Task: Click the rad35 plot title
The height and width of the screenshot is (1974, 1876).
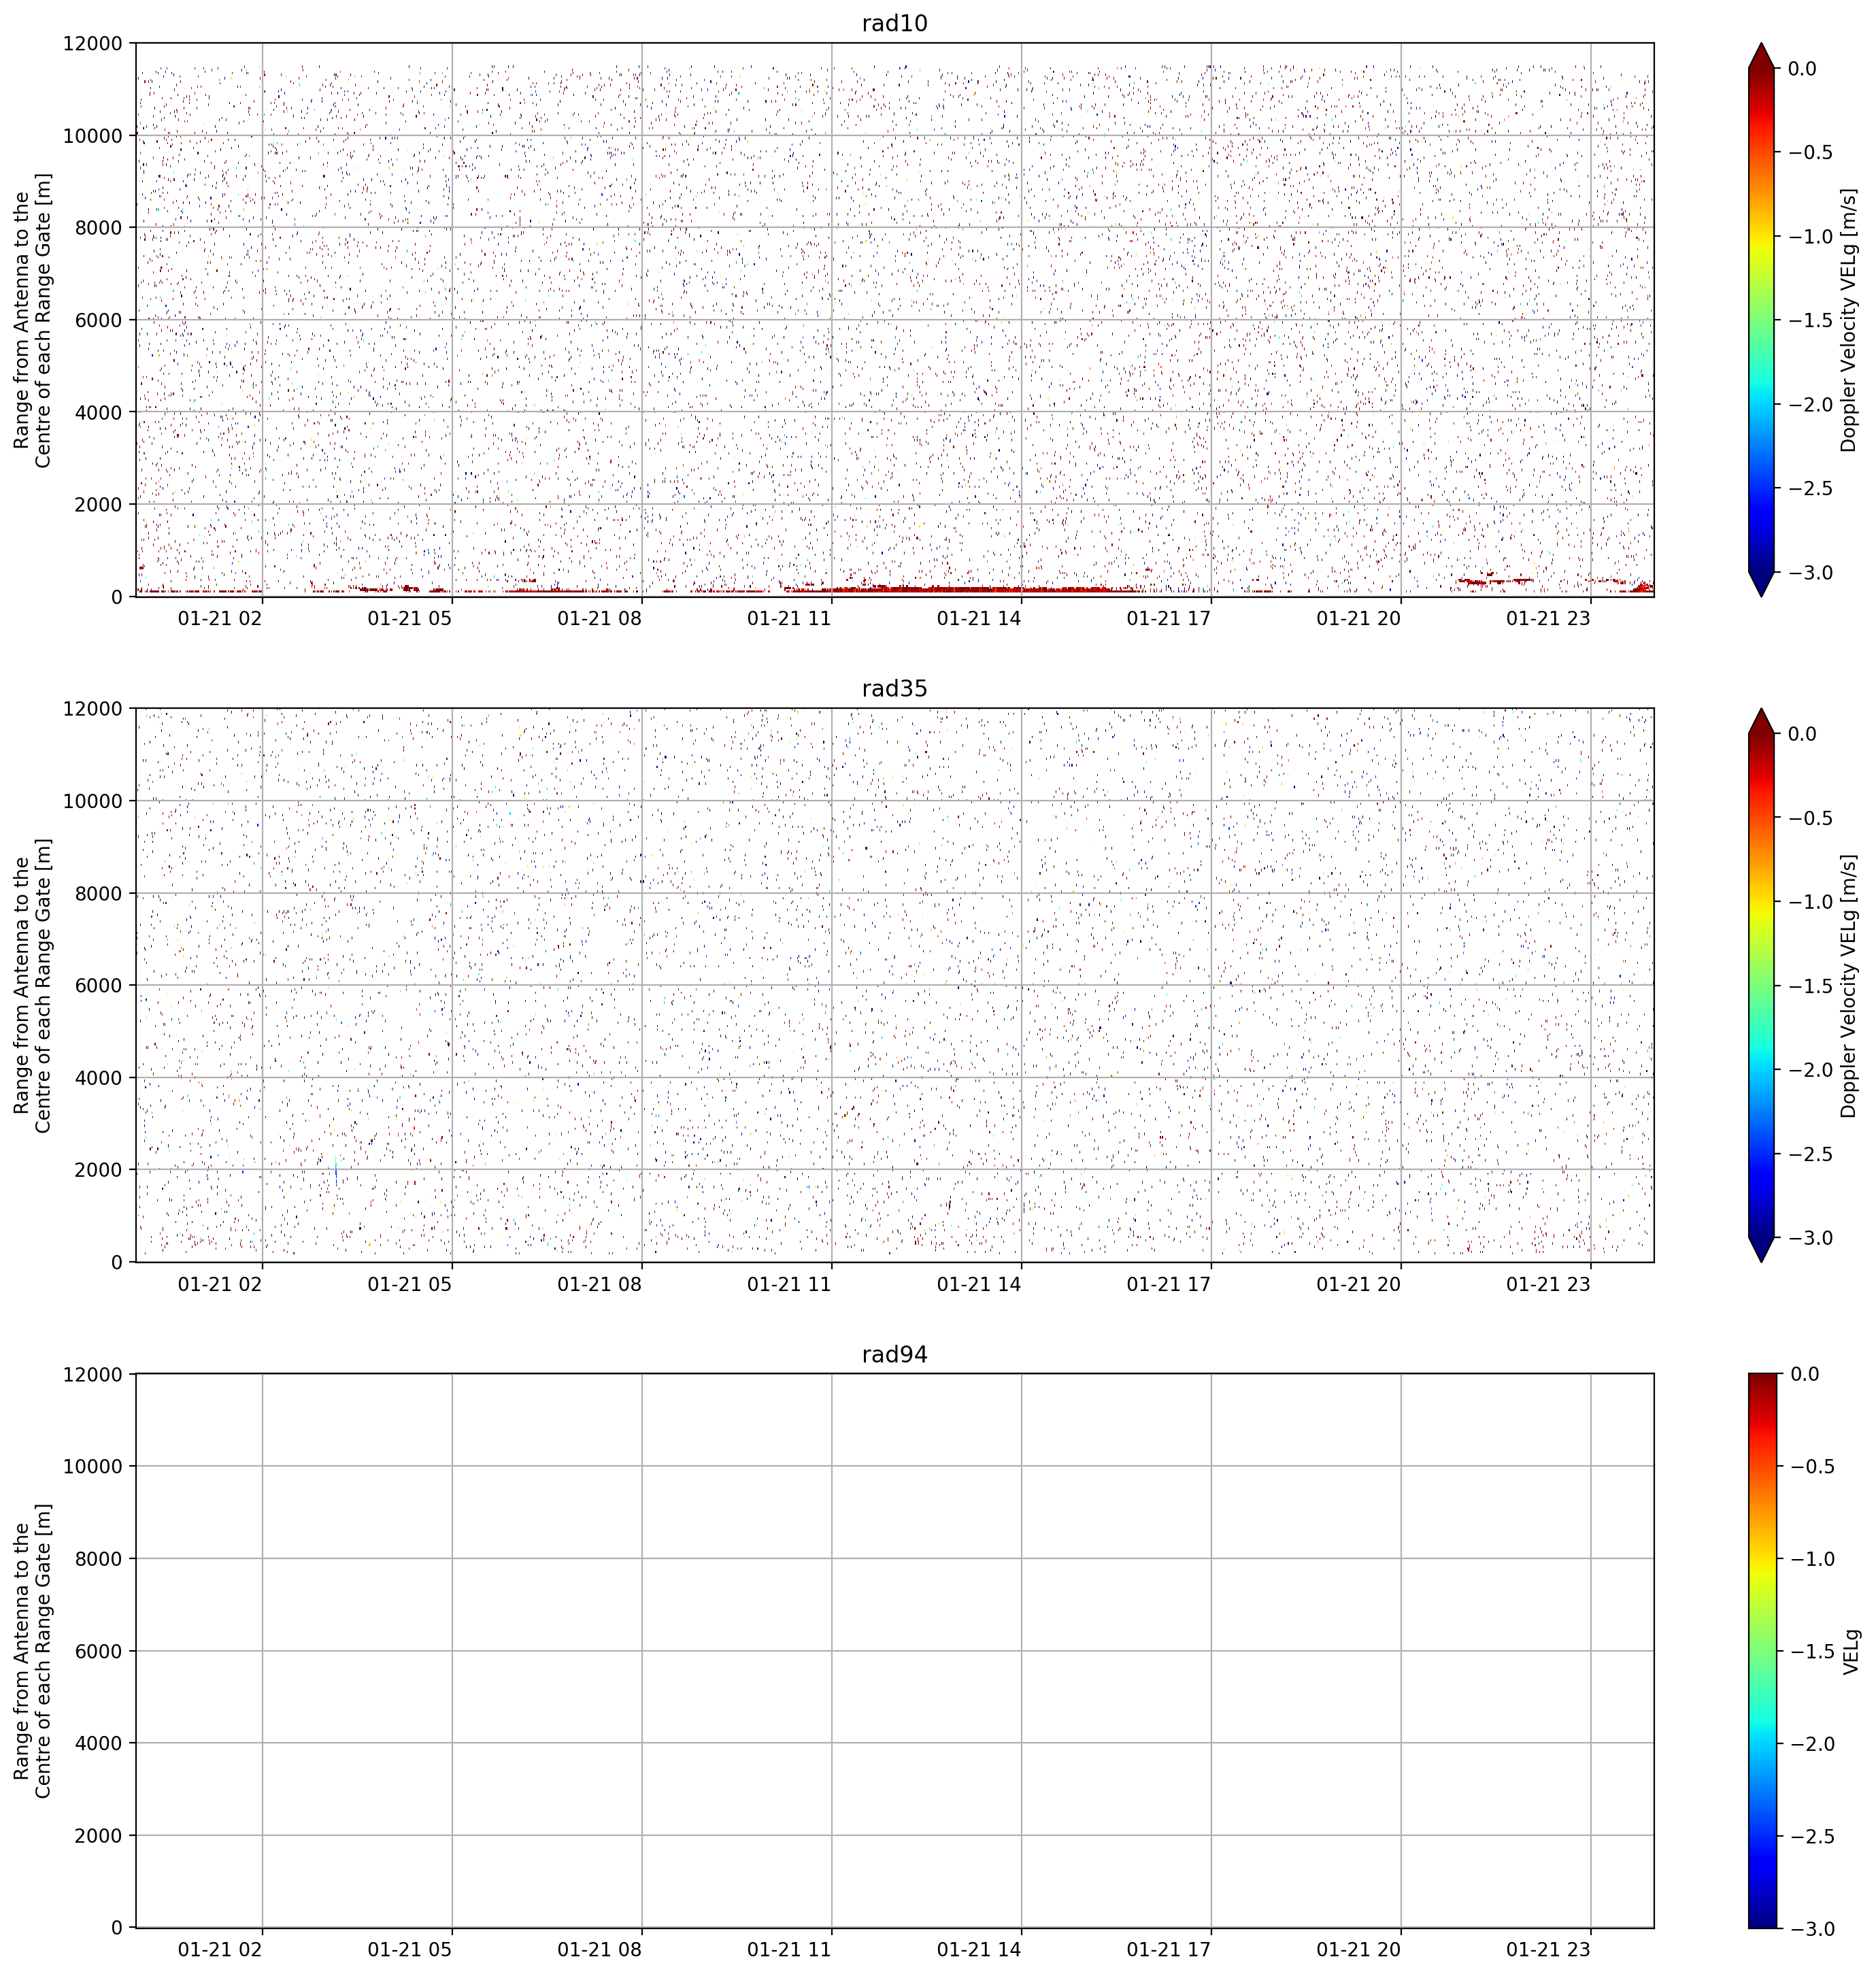Action: point(894,688)
